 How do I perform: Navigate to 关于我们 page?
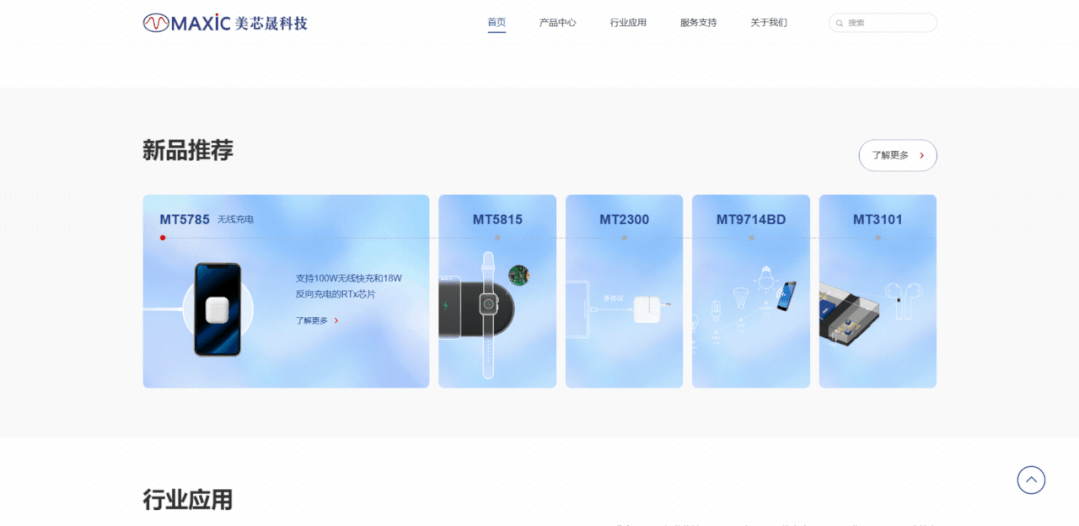(x=768, y=22)
